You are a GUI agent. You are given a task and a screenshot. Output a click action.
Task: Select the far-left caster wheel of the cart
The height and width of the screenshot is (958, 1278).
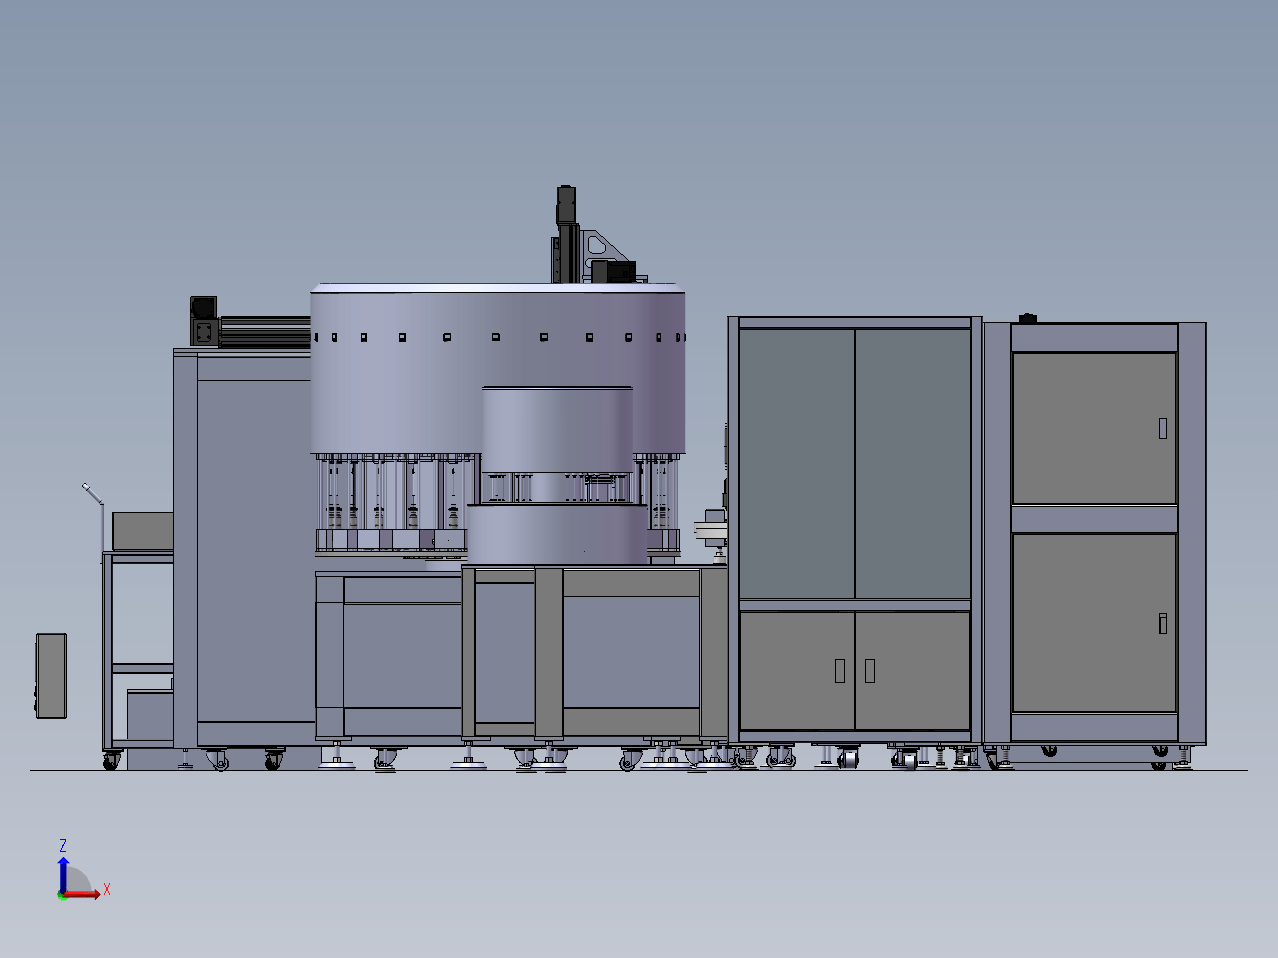click(111, 761)
